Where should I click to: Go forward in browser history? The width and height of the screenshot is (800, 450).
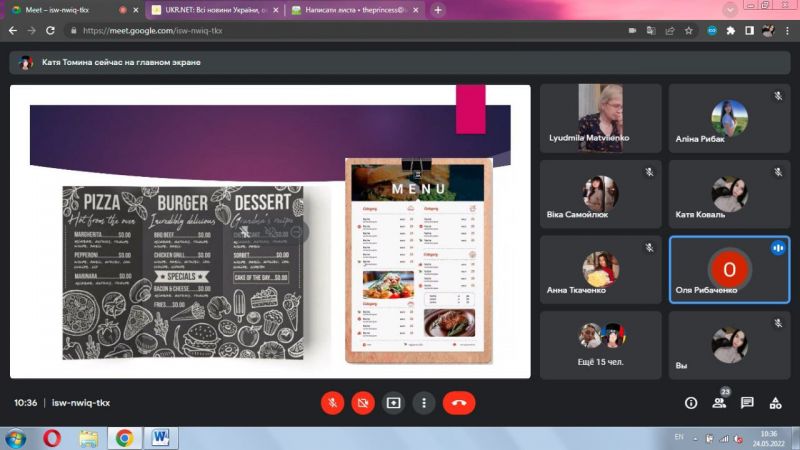tap(32, 31)
